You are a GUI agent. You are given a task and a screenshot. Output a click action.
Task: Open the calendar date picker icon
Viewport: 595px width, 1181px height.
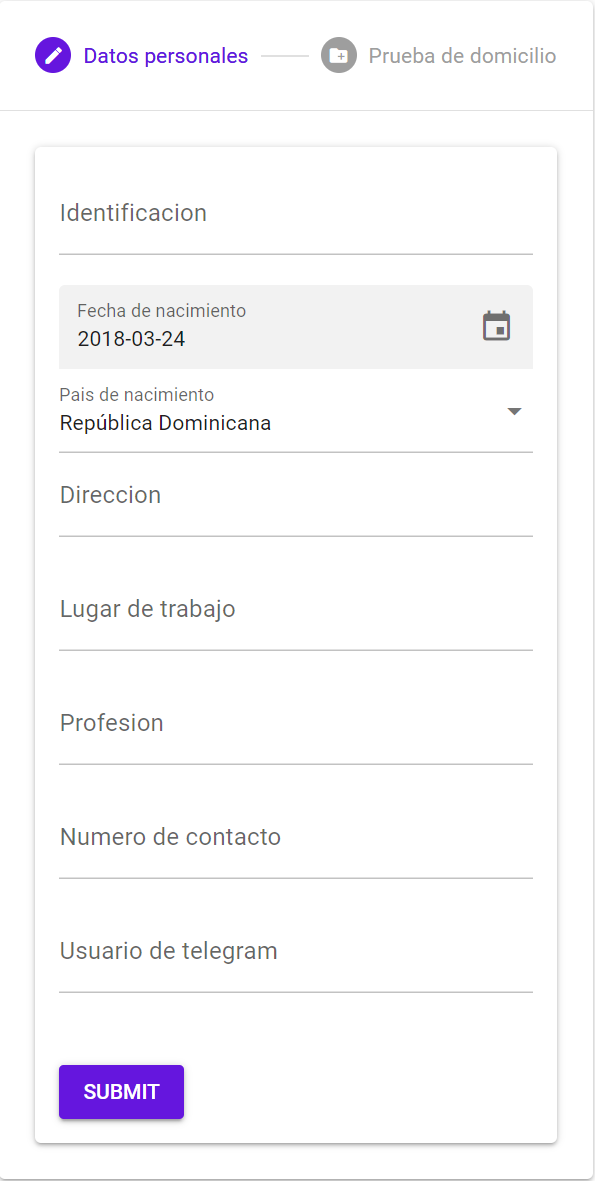496,326
